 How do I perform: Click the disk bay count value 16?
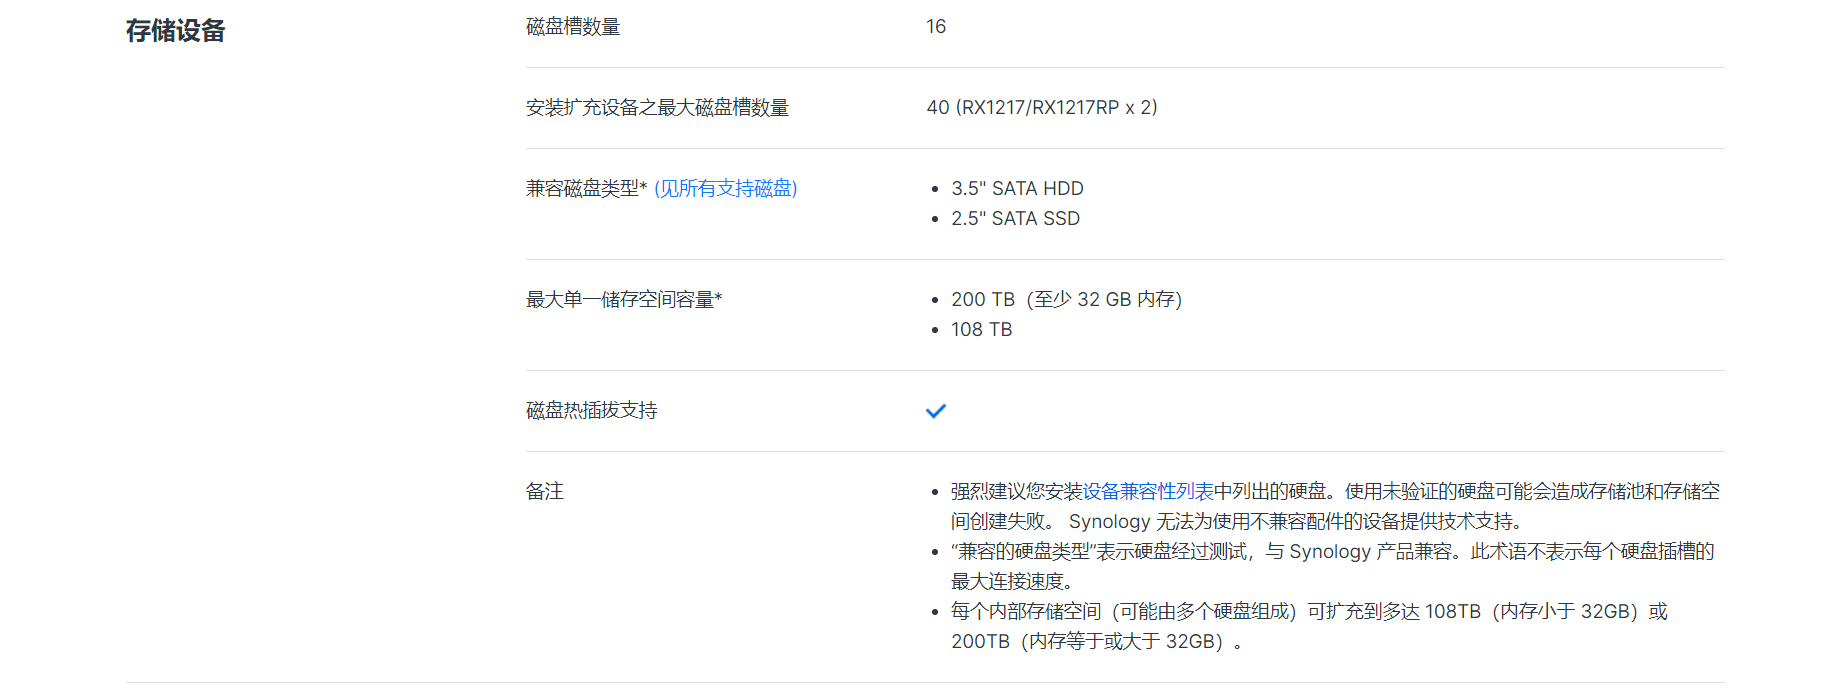[x=936, y=27]
